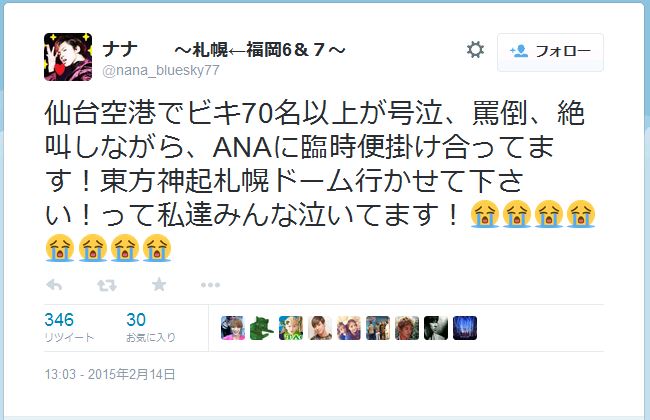Open the green cat avatar
The image size is (650, 420).
(262, 328)
